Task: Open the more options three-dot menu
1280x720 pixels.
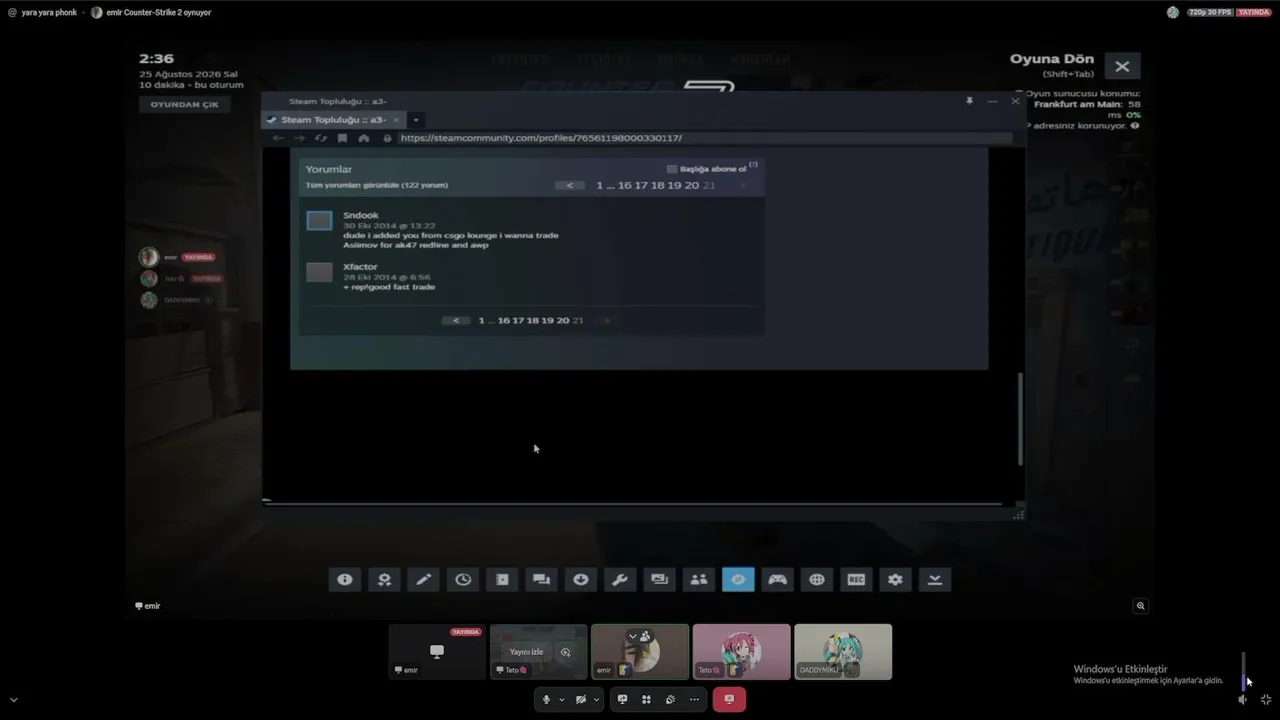Action: pos(694,699)
